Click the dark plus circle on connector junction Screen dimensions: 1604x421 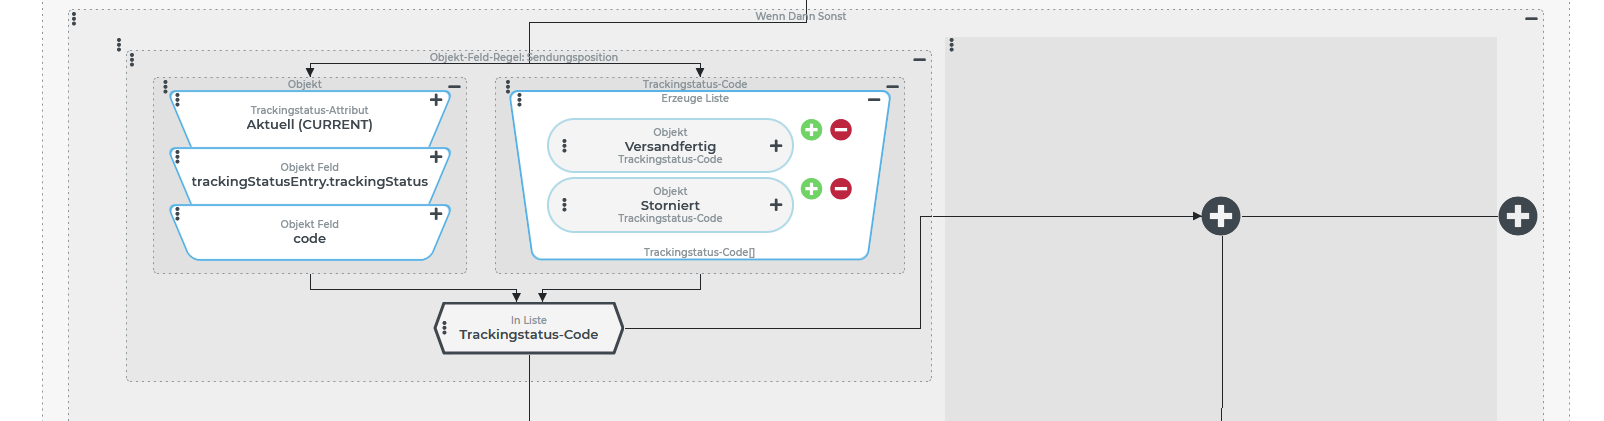(x=1221, y=216)
